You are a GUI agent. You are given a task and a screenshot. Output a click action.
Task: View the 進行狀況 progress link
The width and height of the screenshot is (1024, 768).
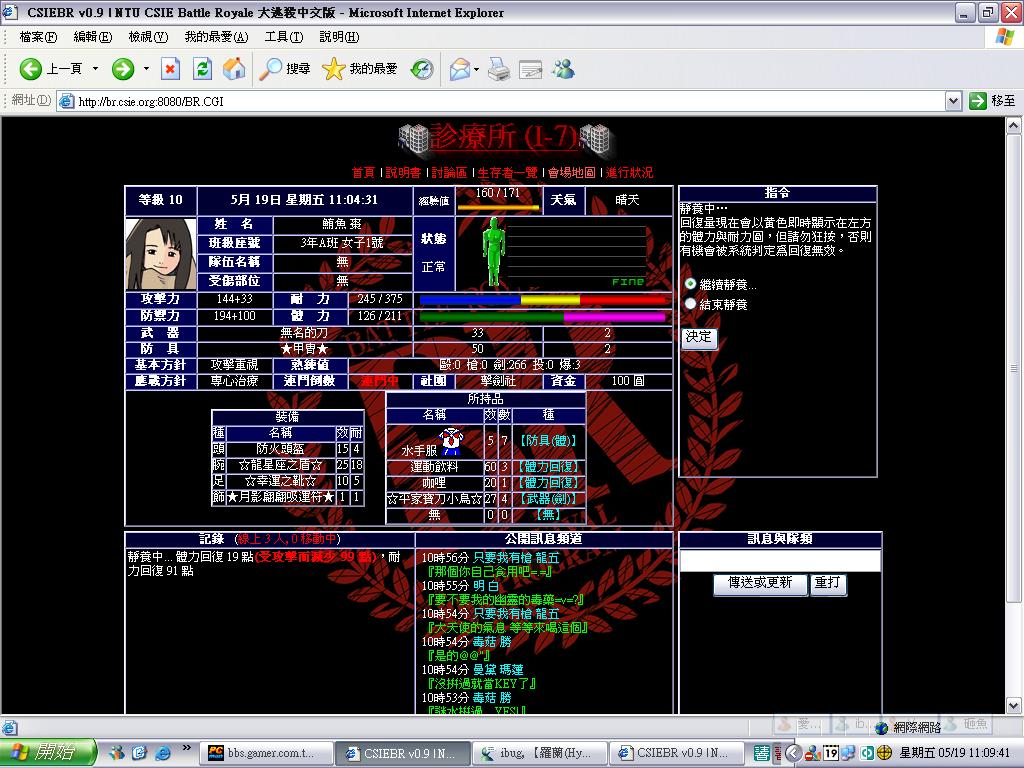[x=630, y=172]
